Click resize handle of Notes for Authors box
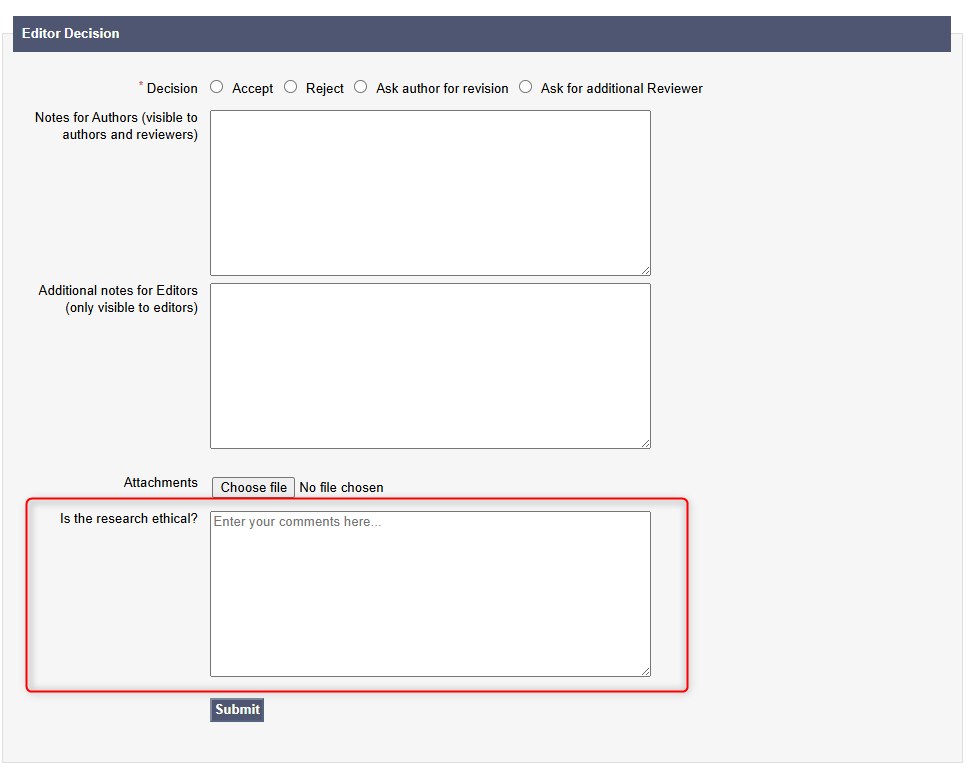The image size is (975, 763). point(645,270)
